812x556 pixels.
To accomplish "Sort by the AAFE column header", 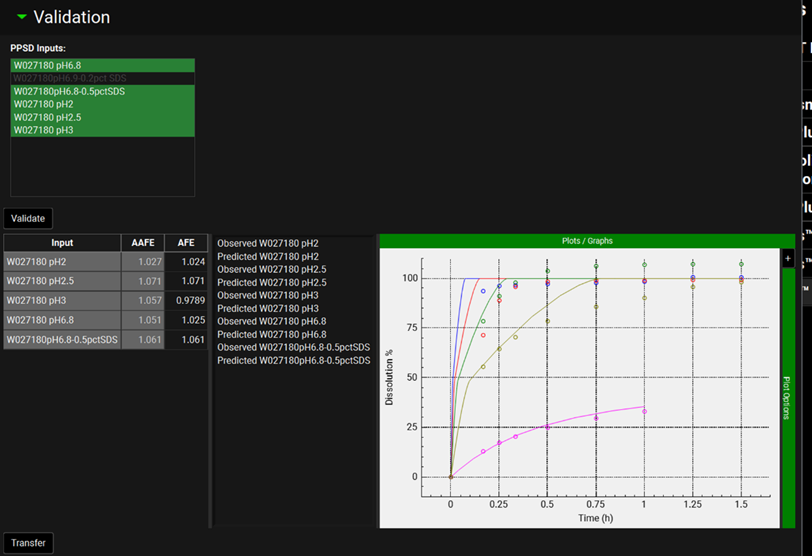I will click(x=141, y=243).
